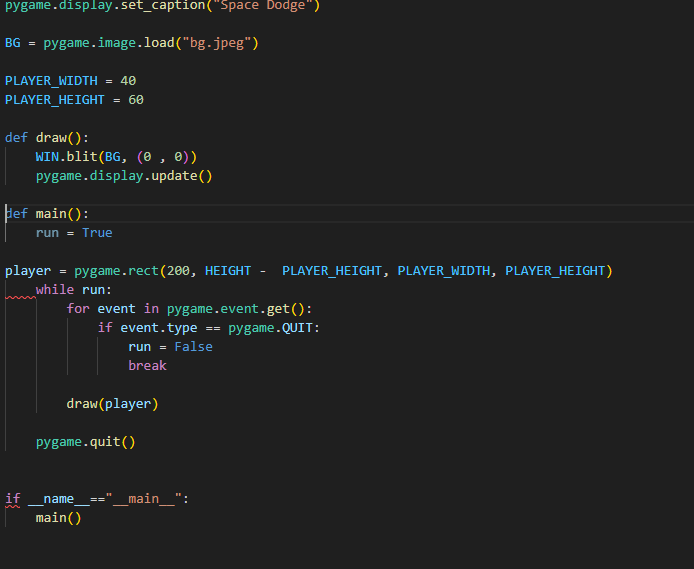Screen dimensions: 694x569
Task: Click the number 40 after PLAYER_WIDTH
Action: coord(128,81)
